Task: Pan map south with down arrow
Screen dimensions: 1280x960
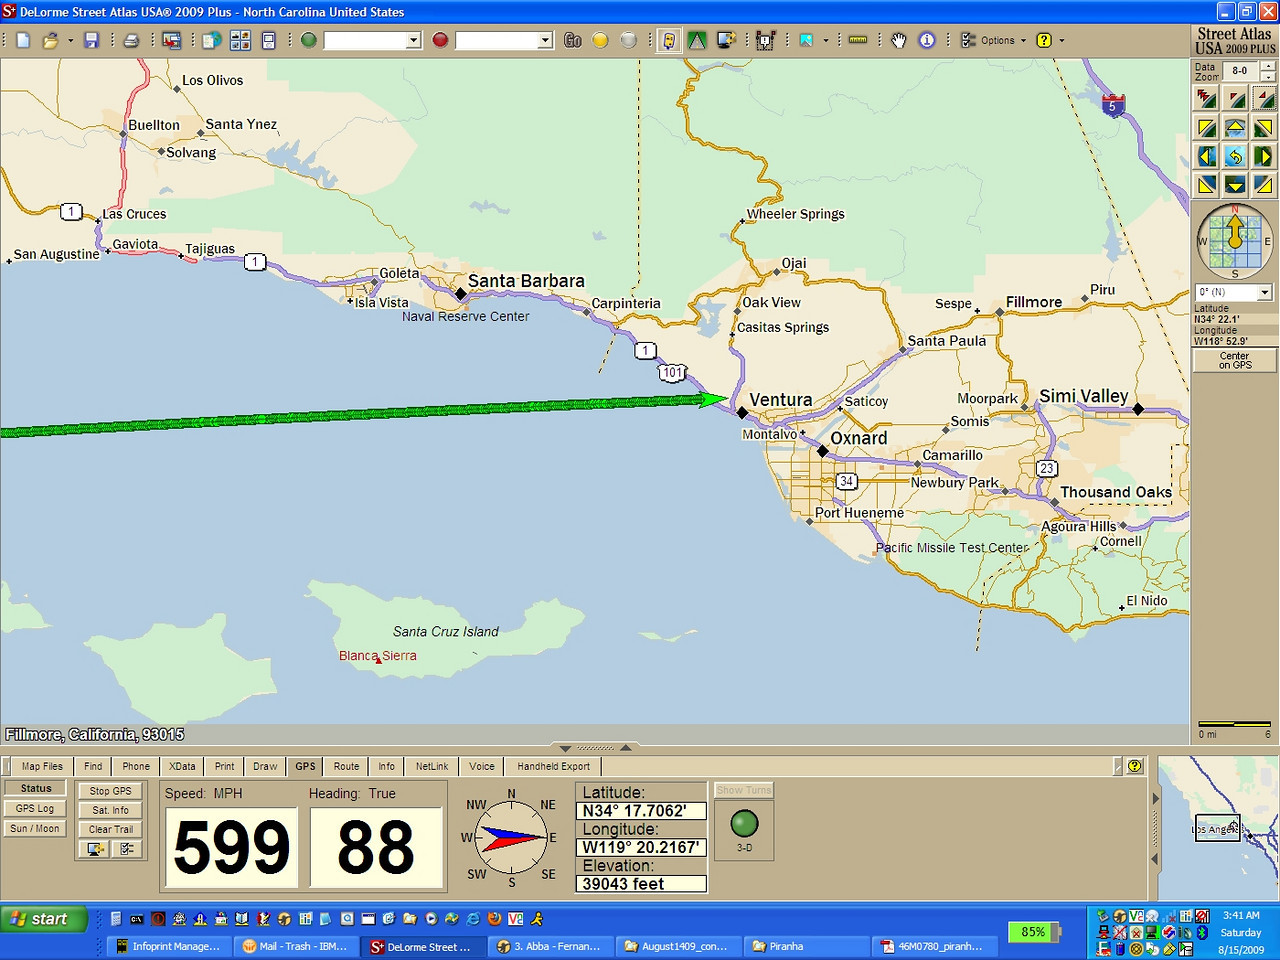Action: [x=1235, y=184]
